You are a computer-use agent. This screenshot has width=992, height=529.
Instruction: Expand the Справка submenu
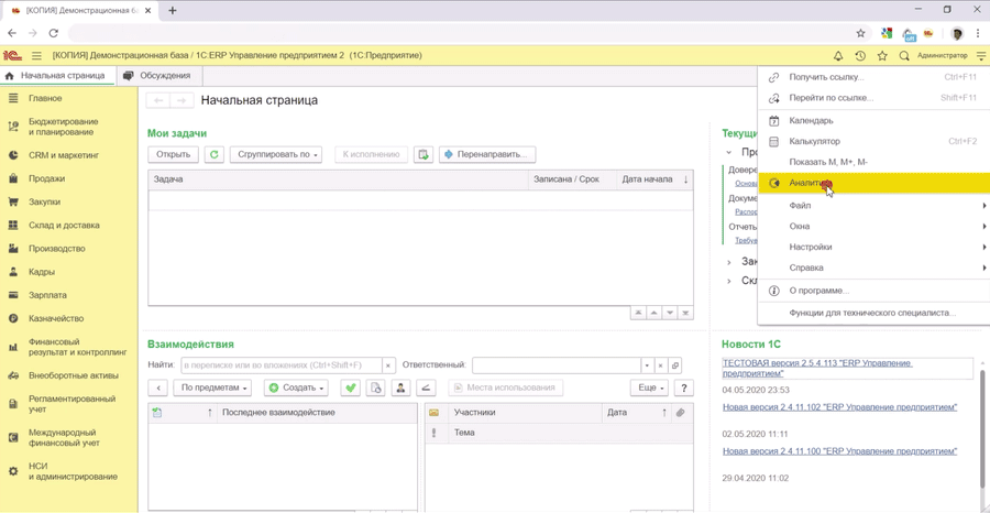click(874, 268)
